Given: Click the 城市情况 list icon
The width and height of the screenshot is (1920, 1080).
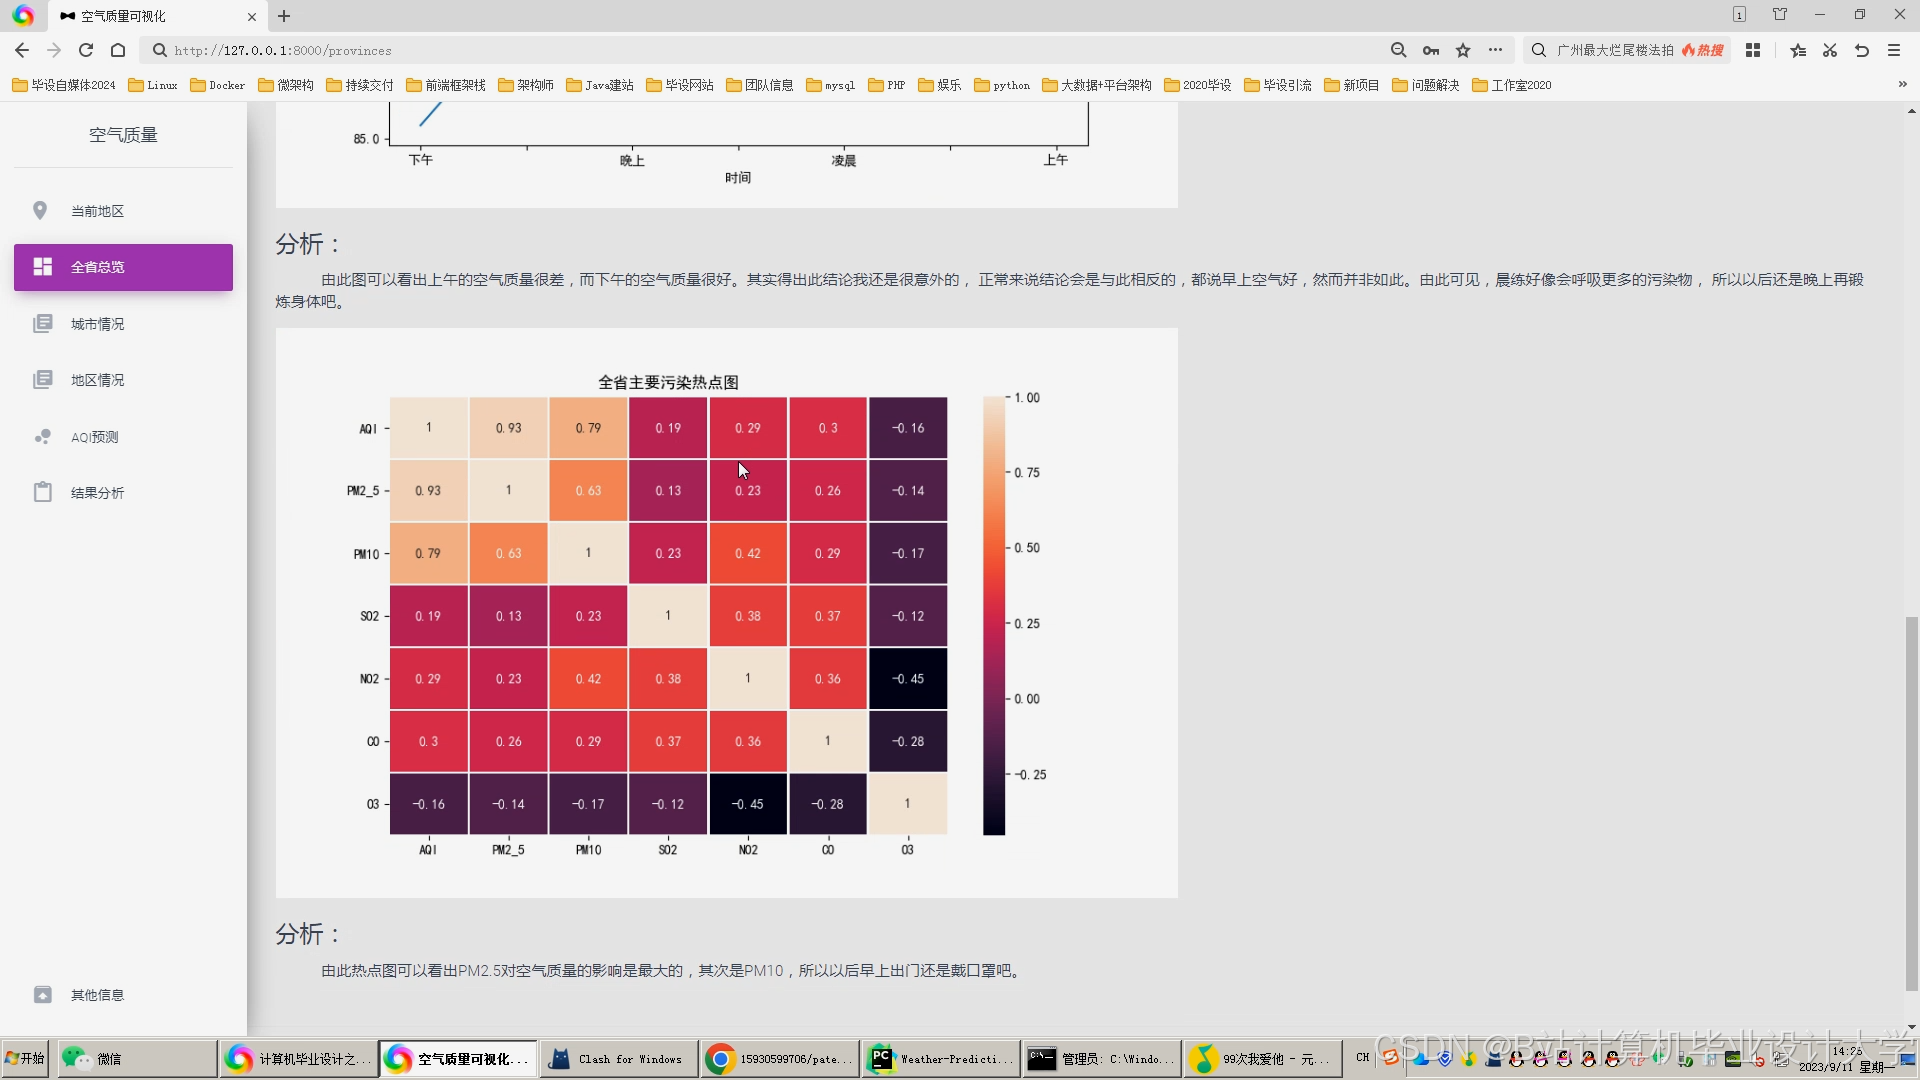Looking at the screenshot, I should pos(42,324).
